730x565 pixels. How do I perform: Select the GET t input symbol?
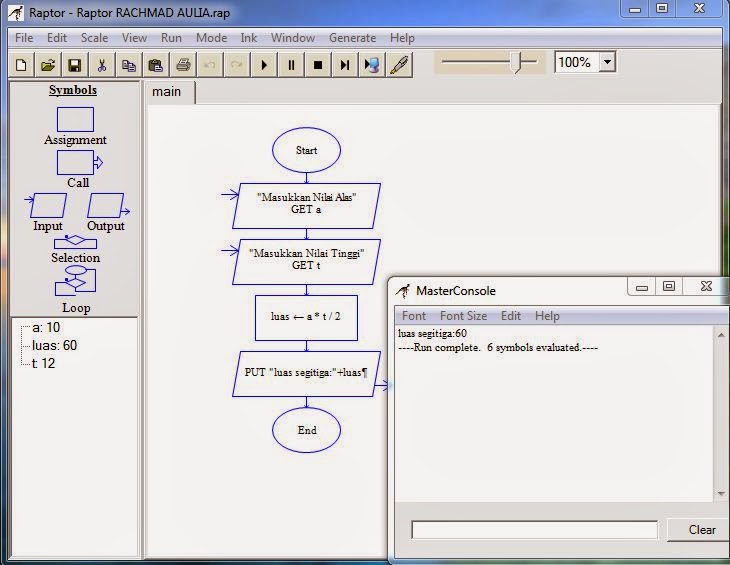point(306,262)
